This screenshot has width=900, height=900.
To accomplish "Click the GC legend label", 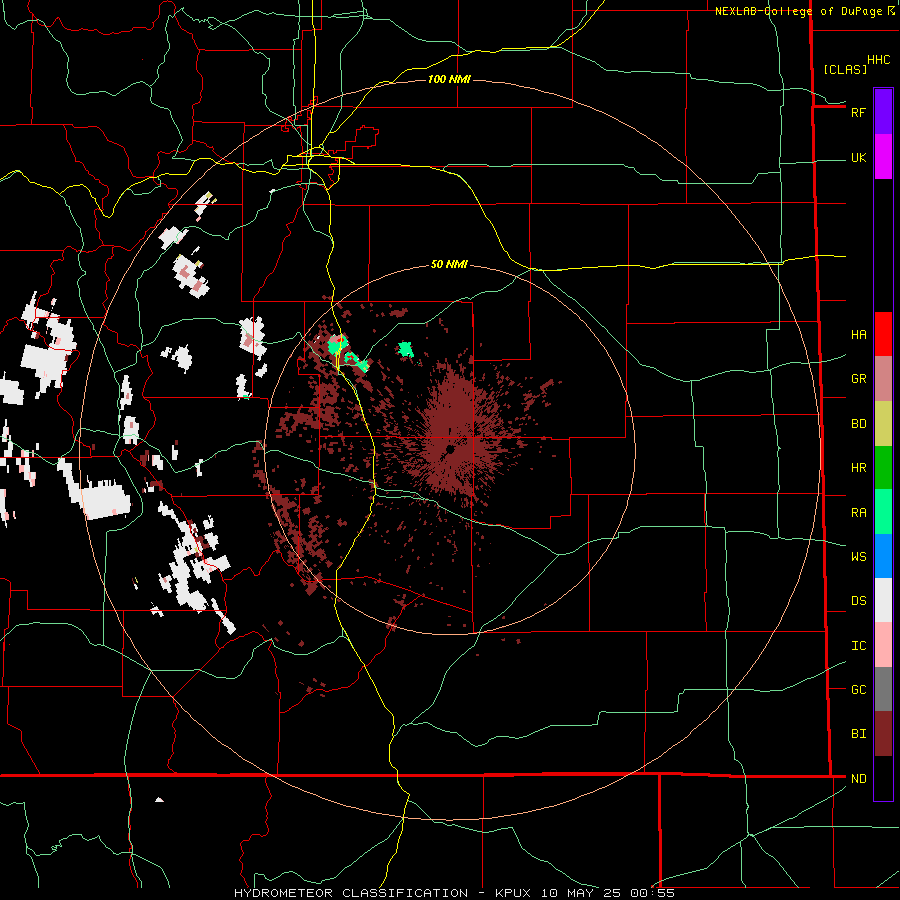I will click(x=858, y=690).
